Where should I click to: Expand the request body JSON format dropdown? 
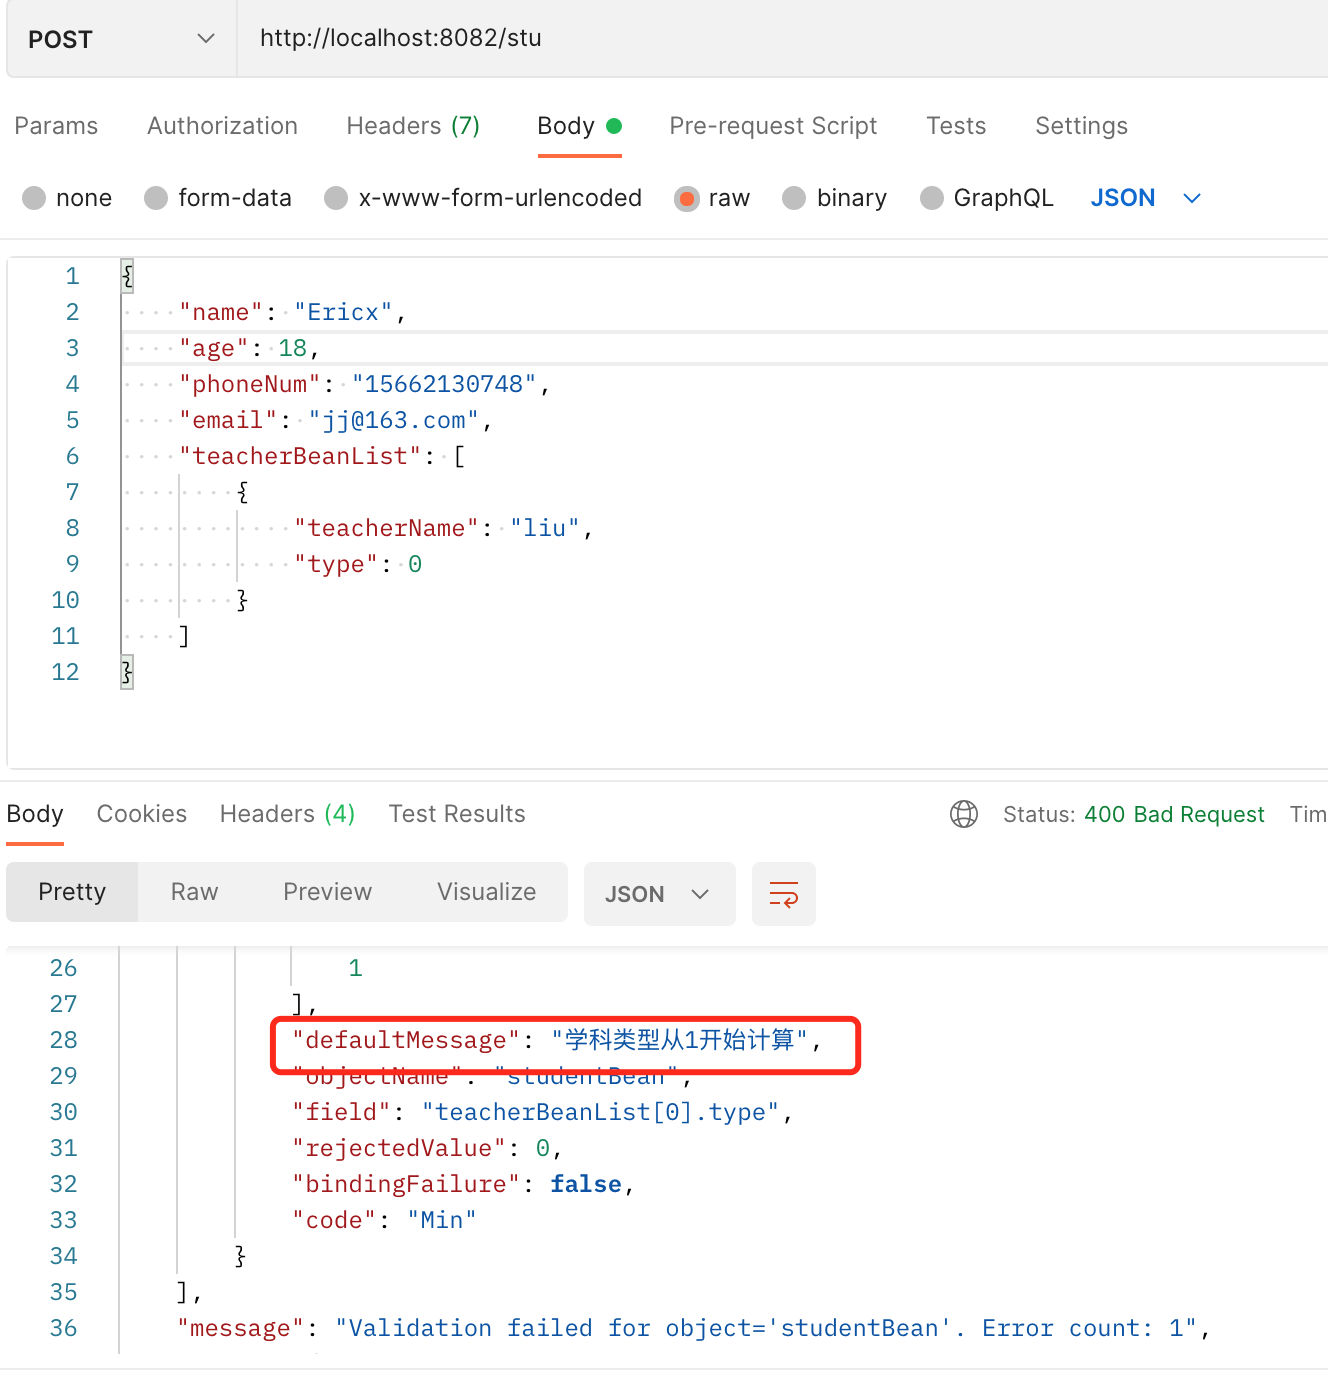click(1146, 198)
